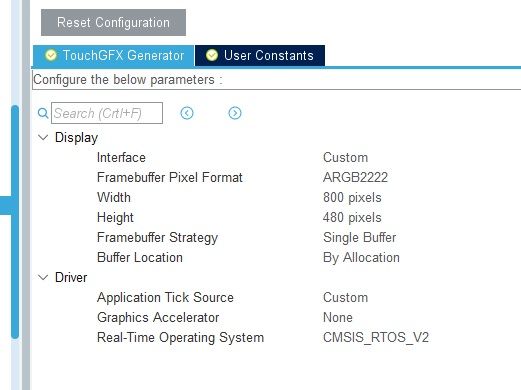Click the User Constants tab checkmark icon
Screen dimensions: 521x390
click(x=212, y=55)
